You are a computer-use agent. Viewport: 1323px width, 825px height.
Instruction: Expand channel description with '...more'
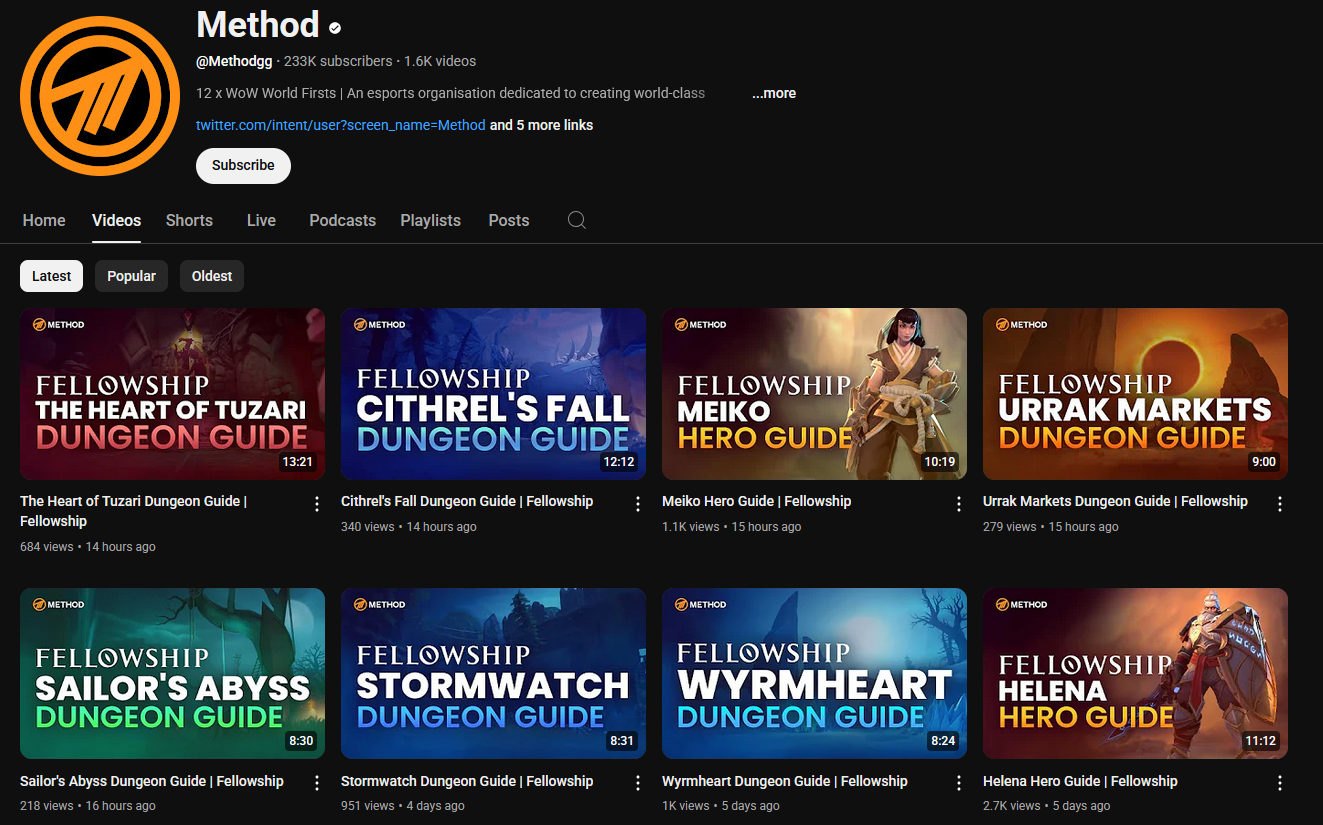pos(774,93)
